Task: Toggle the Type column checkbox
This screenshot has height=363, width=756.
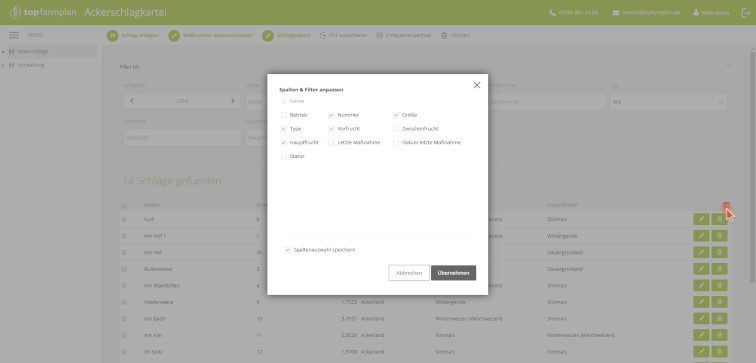Action: click(x=284, y=129)
